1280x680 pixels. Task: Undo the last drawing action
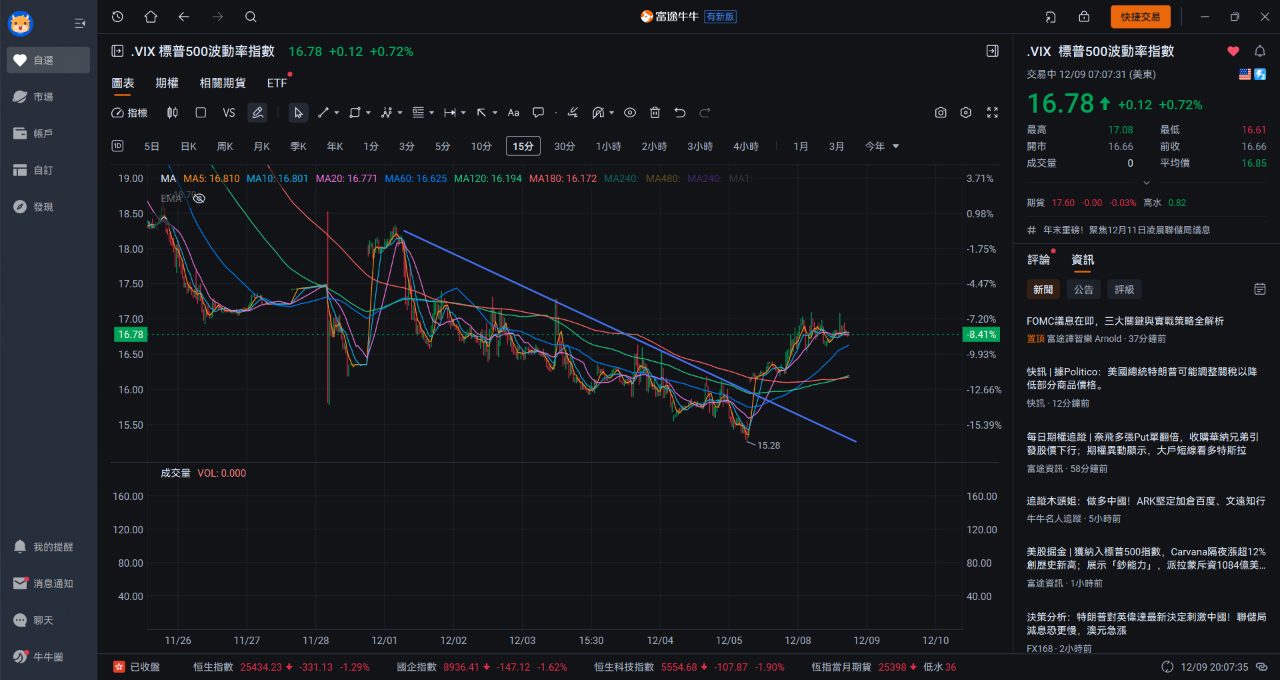[x=680, y=113]
